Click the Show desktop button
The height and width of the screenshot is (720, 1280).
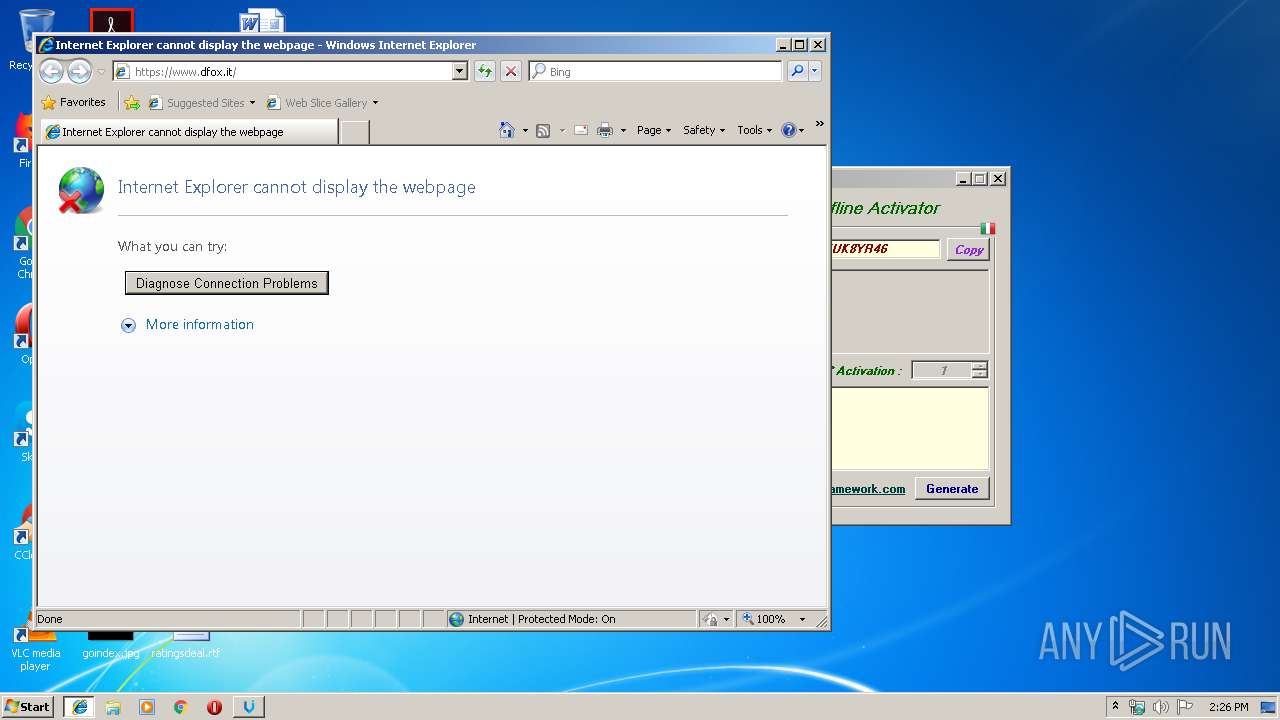pos(1270,707)
